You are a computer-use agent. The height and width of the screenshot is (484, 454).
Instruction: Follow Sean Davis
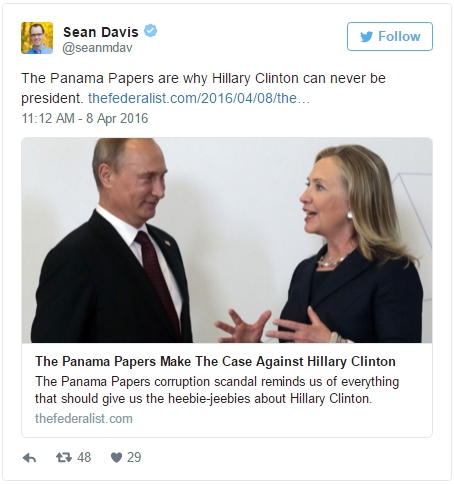point(390,37)
